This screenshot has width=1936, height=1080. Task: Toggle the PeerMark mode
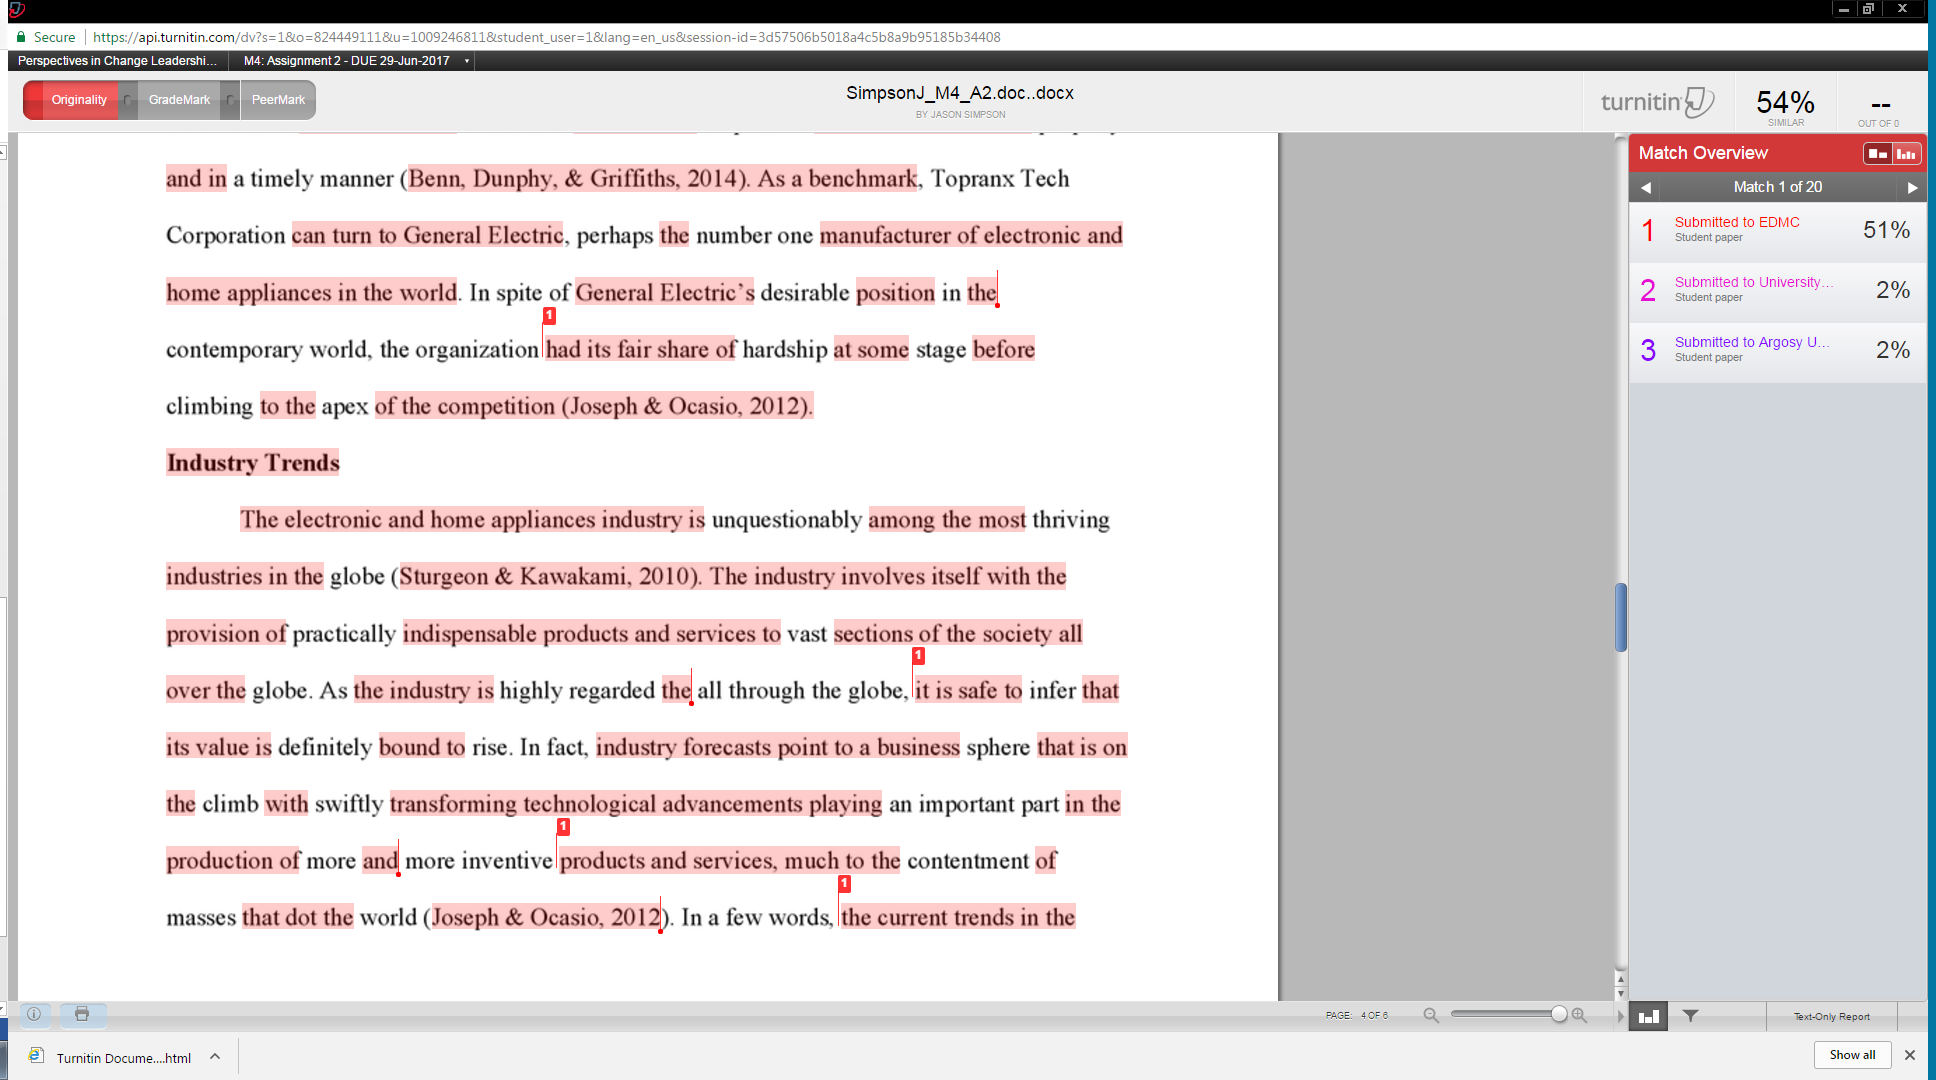pos(278,99)
